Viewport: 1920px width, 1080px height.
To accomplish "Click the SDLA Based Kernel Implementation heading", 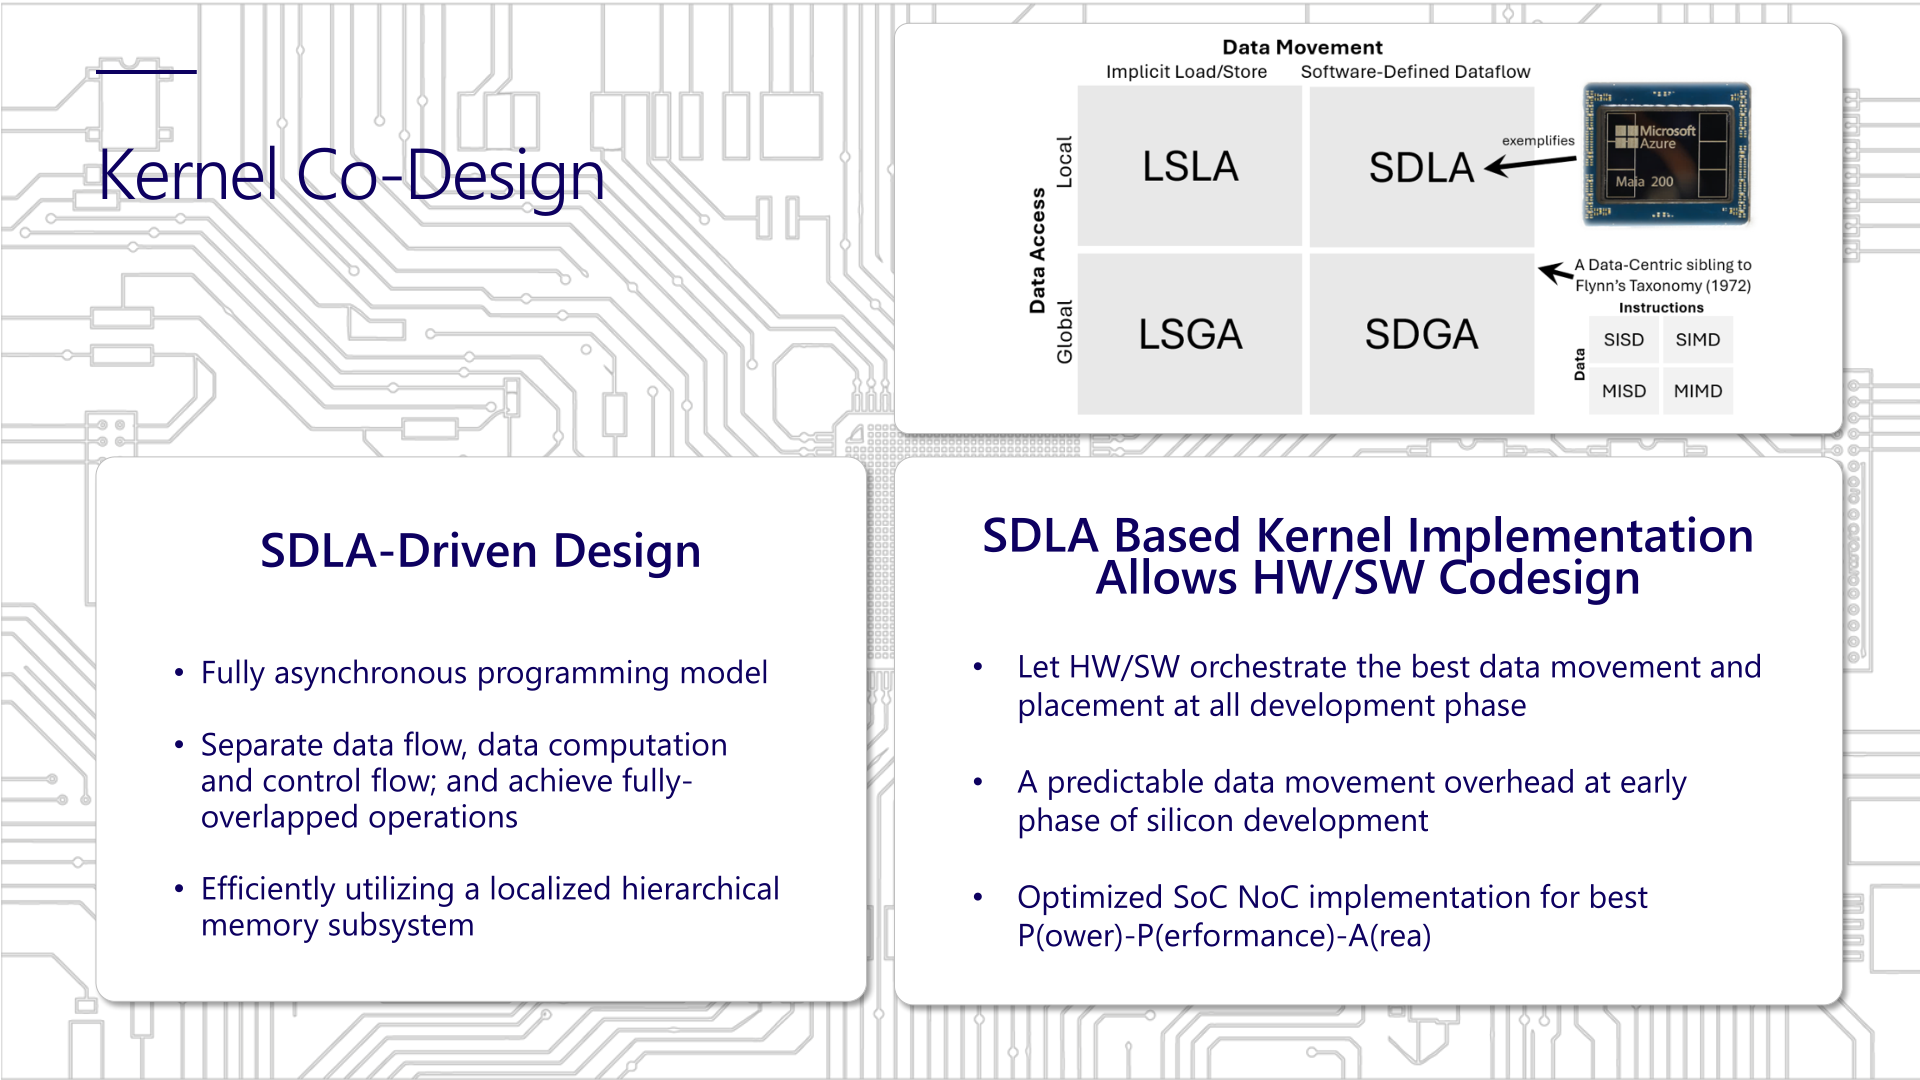I will pyautogui.click(x=1367, y=556).
